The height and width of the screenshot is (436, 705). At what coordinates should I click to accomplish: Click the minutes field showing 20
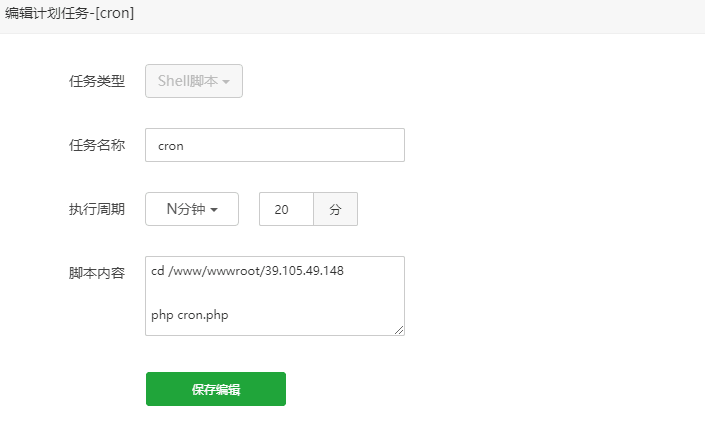(286, 209)
